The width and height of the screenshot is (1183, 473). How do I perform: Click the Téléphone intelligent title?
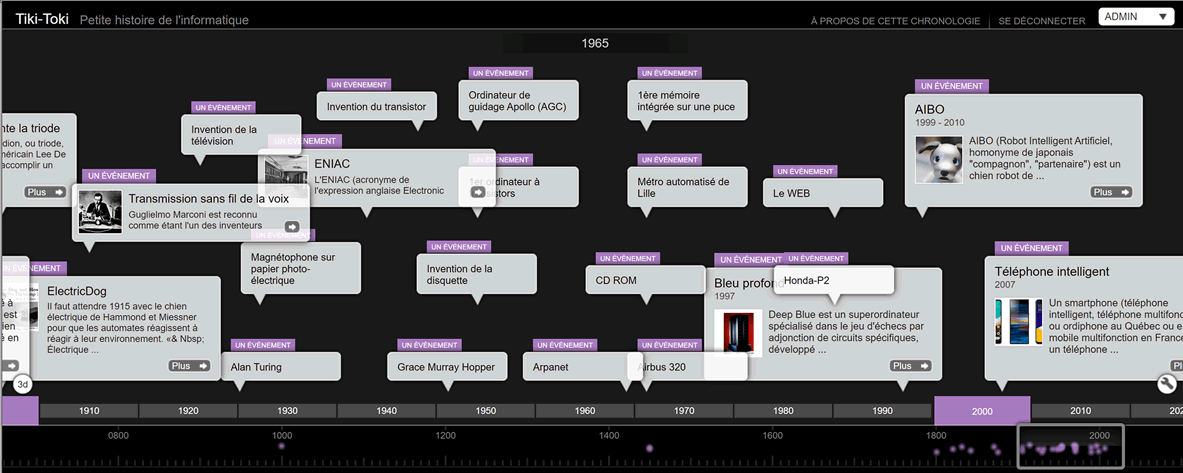point(1052,271)
